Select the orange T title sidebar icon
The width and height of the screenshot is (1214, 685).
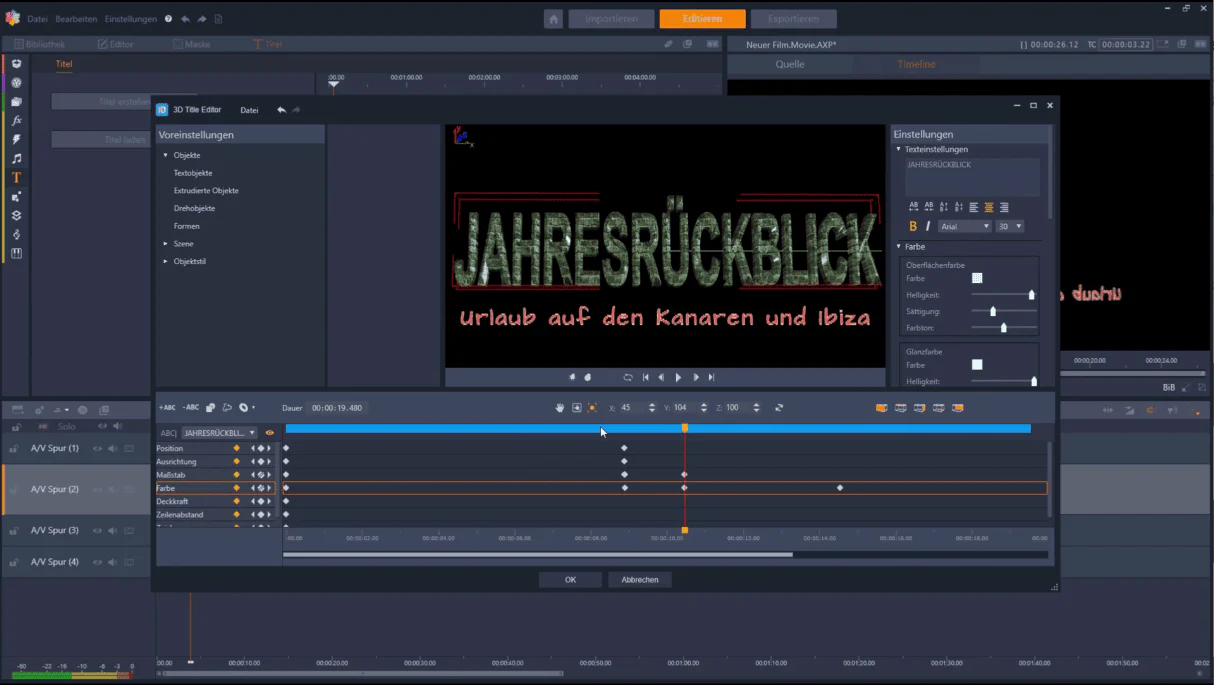(16, 177)
